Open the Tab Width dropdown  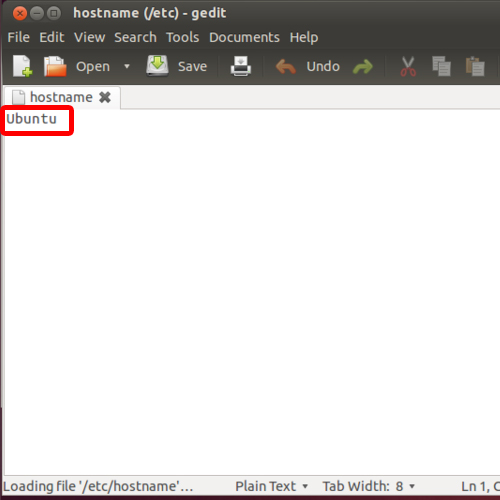(368, 486)
